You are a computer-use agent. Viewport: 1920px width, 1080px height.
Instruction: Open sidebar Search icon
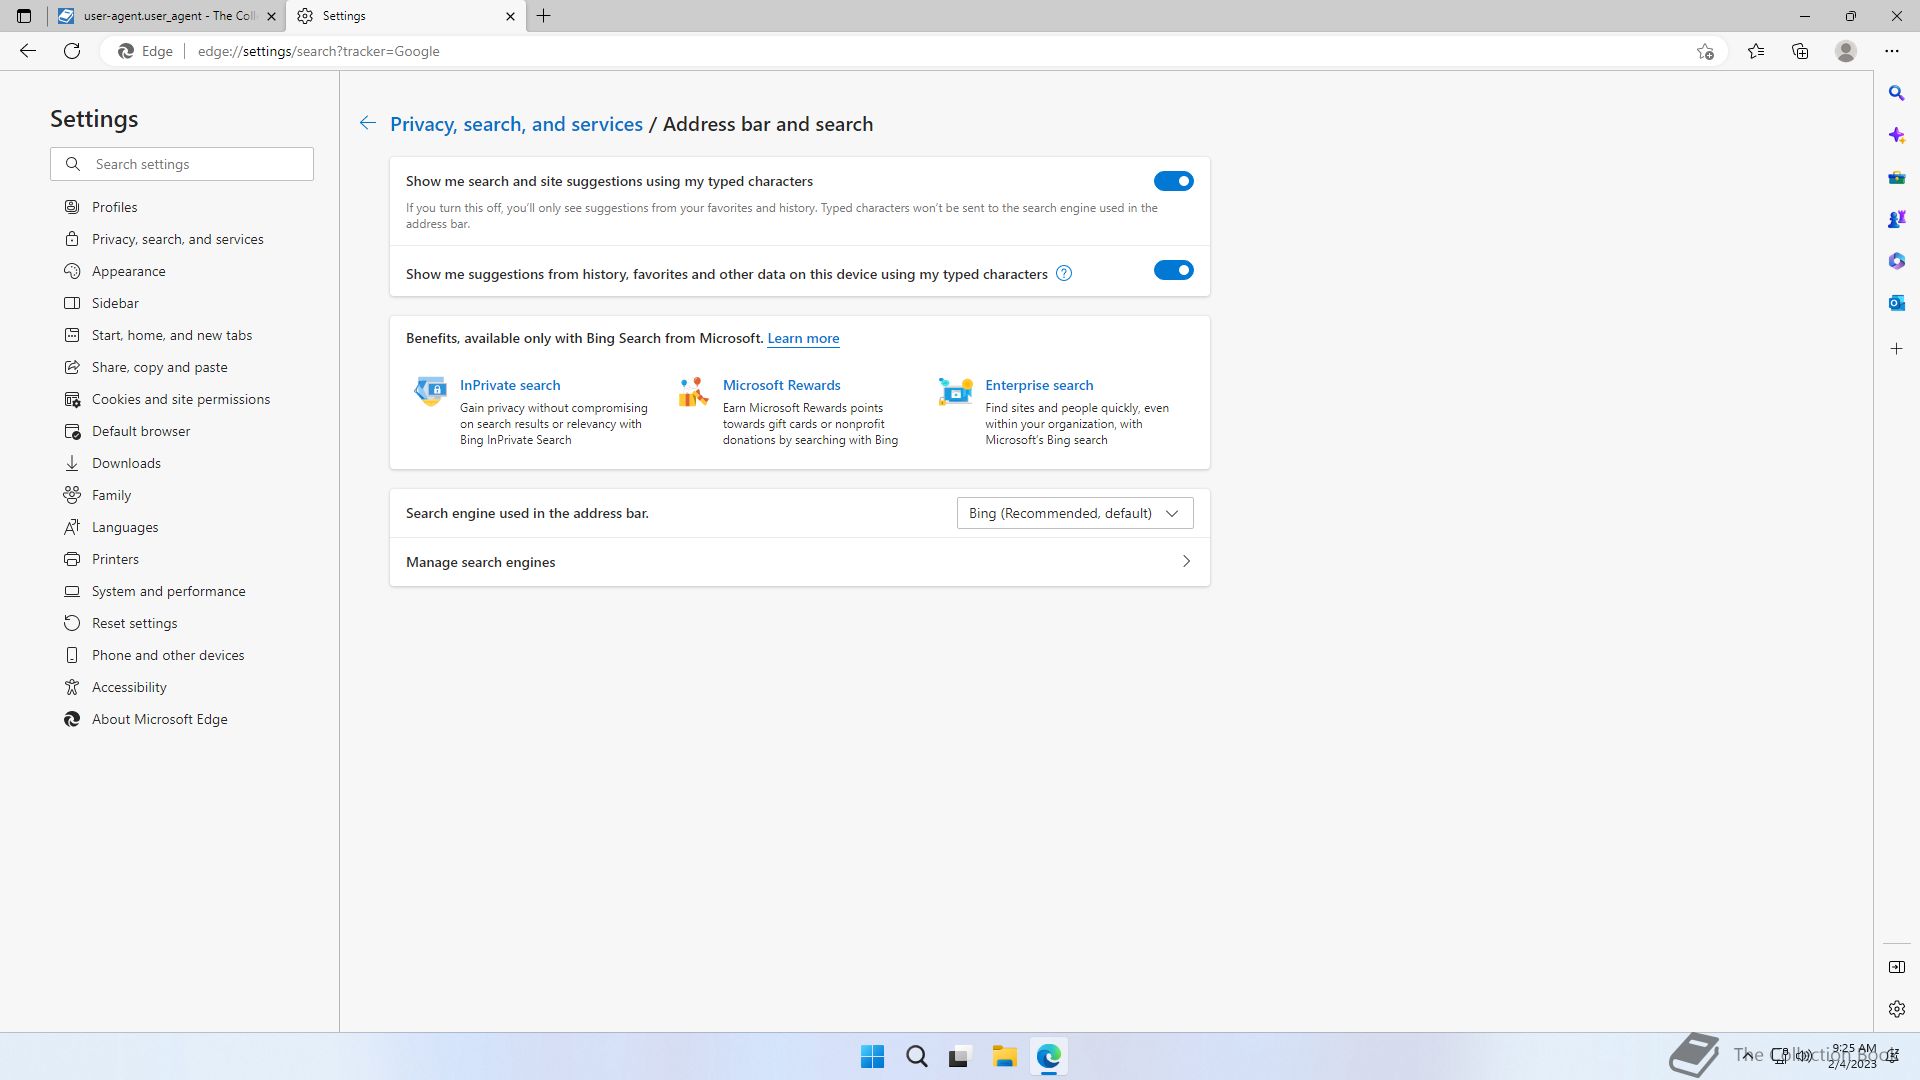point(1896,93)
